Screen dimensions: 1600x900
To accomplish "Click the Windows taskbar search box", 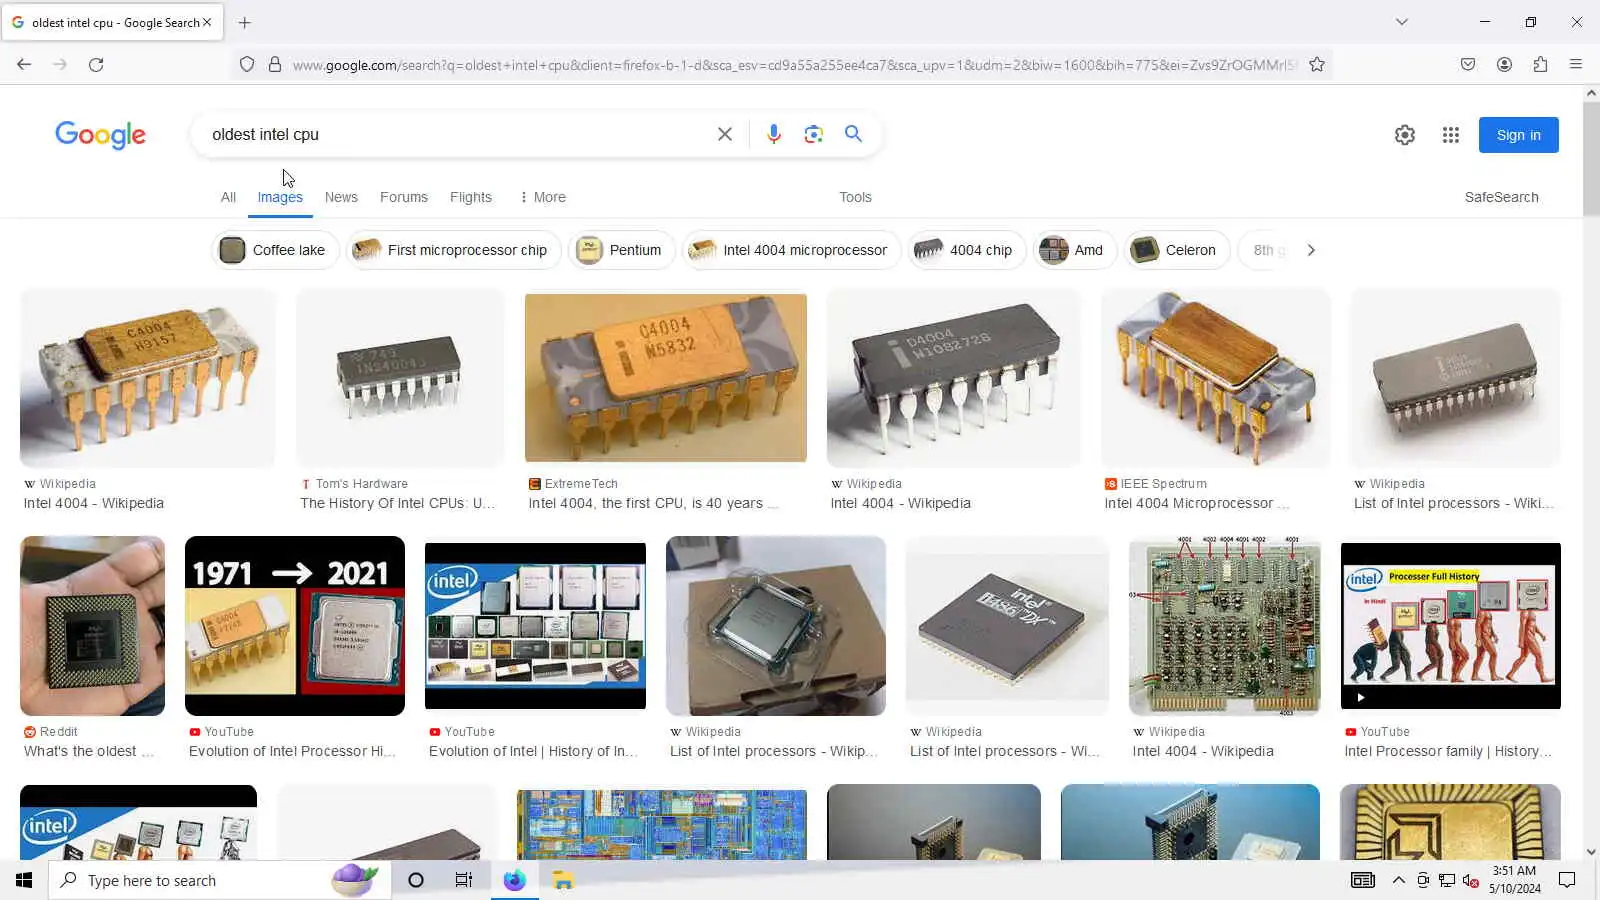I will tap(219, 880).
